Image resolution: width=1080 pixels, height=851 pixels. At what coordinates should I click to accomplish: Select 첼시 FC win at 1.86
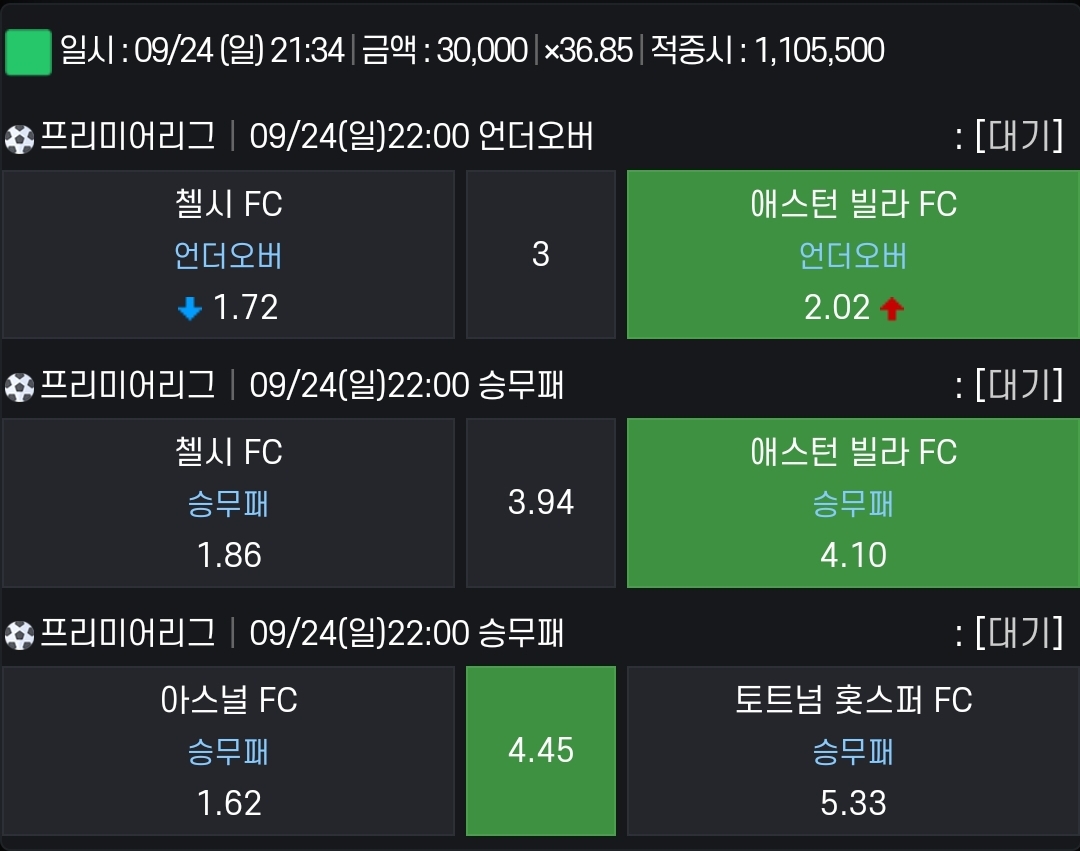229,503
